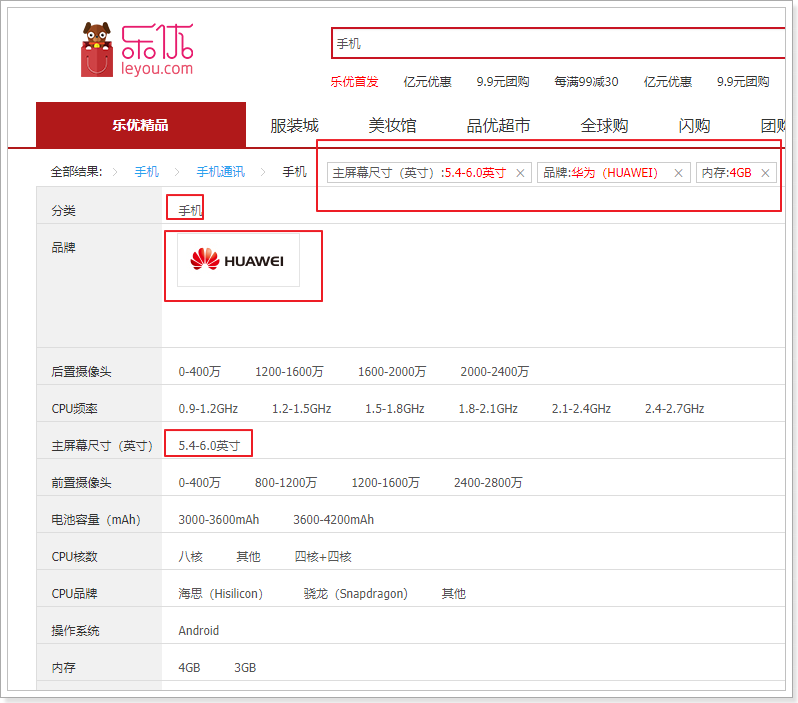The height and width of the screenshot is (703, 798).
Task: Remove the Huawei brand filter tag
Action: (x=678, y=173)
